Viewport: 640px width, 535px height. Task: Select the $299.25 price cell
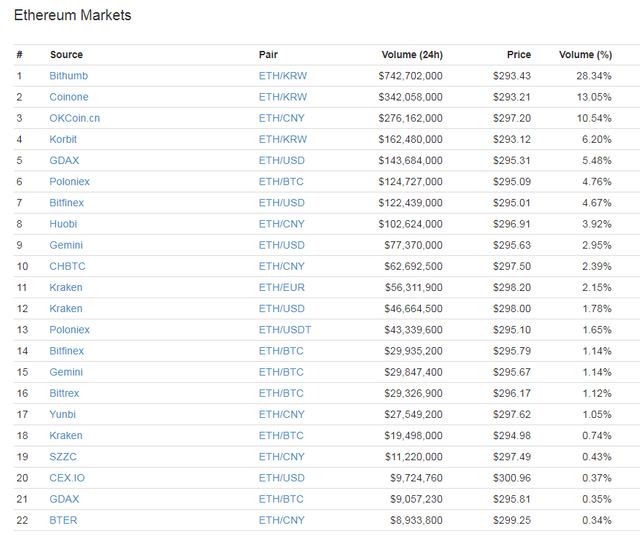[512, 521]
